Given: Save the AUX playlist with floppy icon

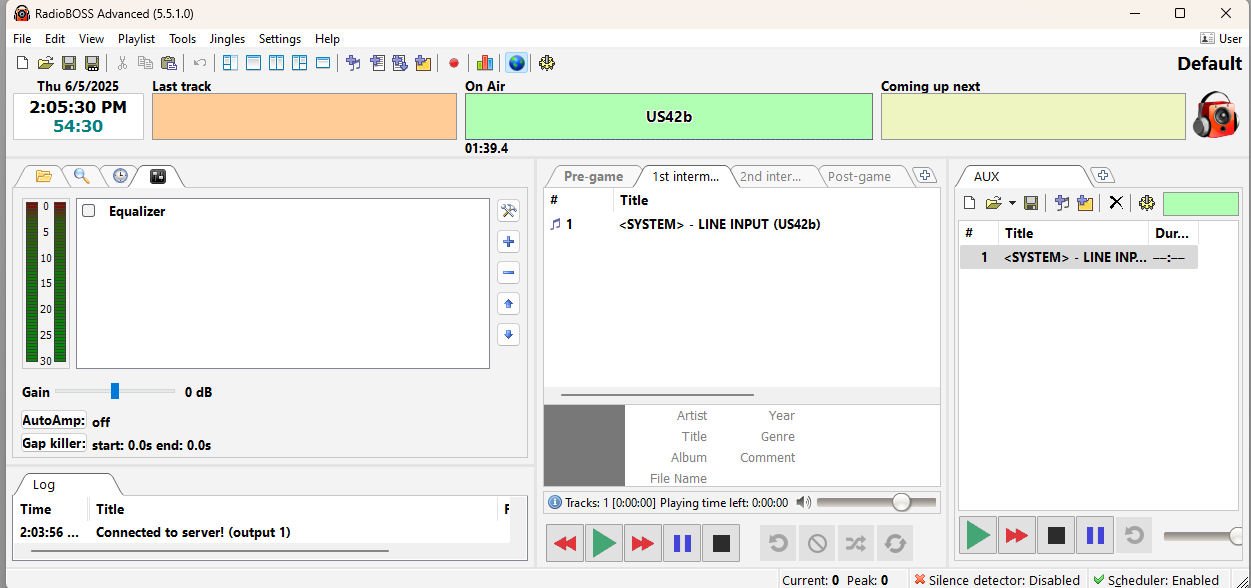Looking at the screenshot, I should click(x=1031, y=203).
